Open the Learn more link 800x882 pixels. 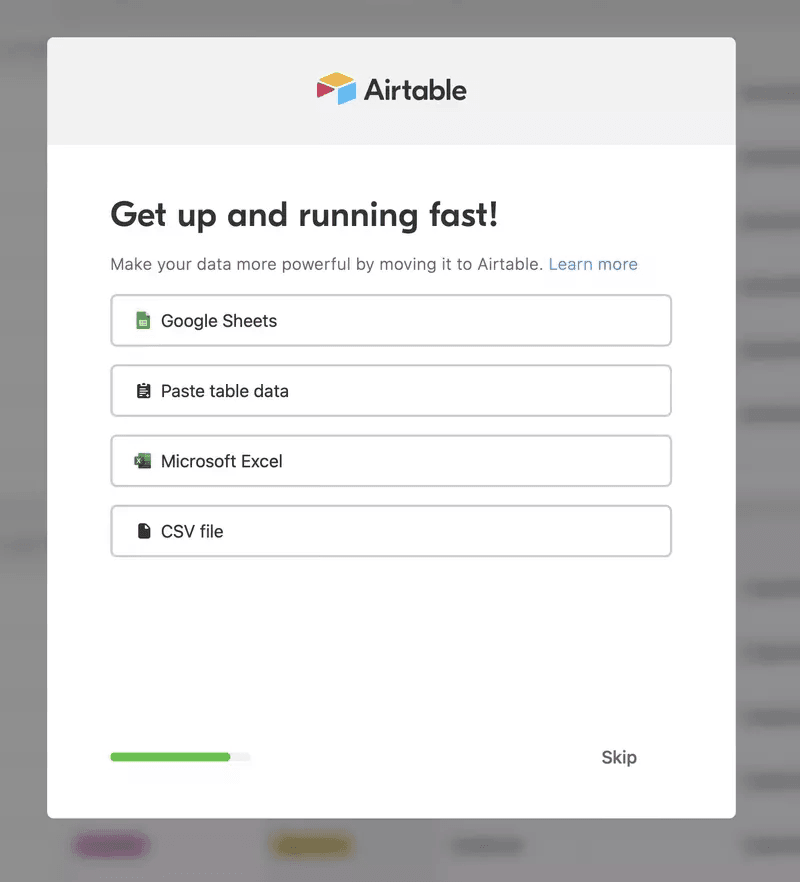[x=593, y=264]
